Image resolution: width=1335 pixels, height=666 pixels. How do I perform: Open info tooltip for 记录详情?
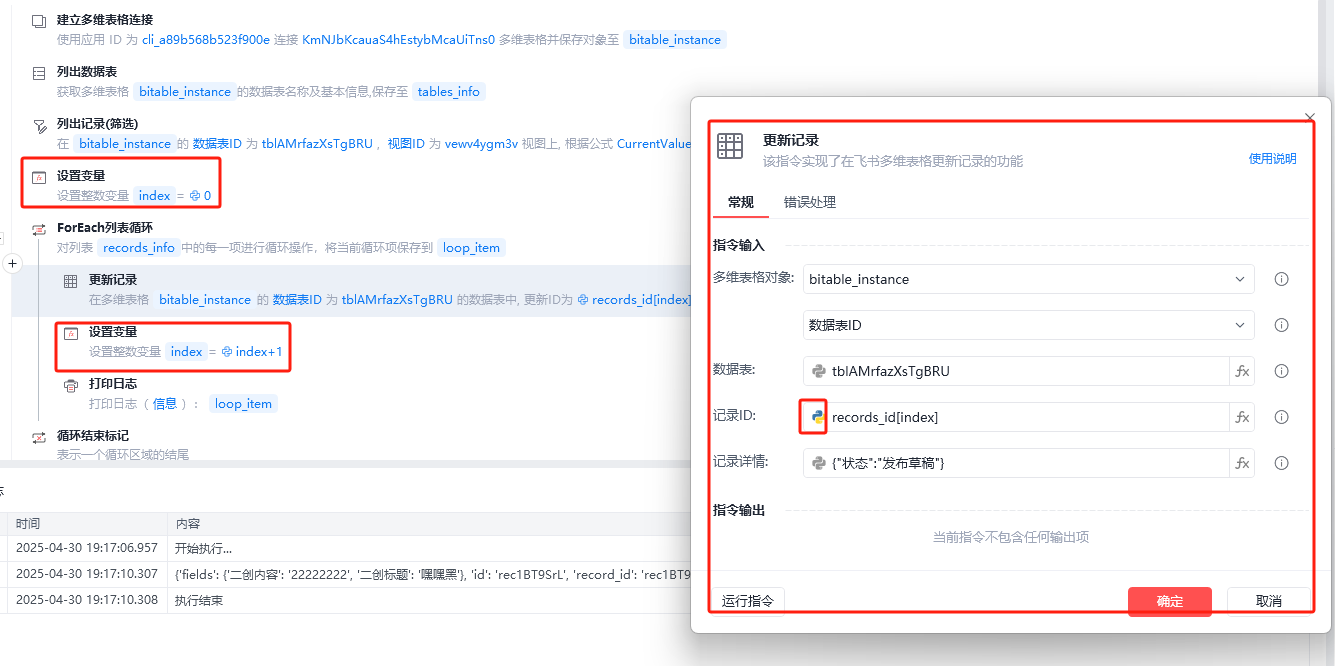(x=1281, y=463)
